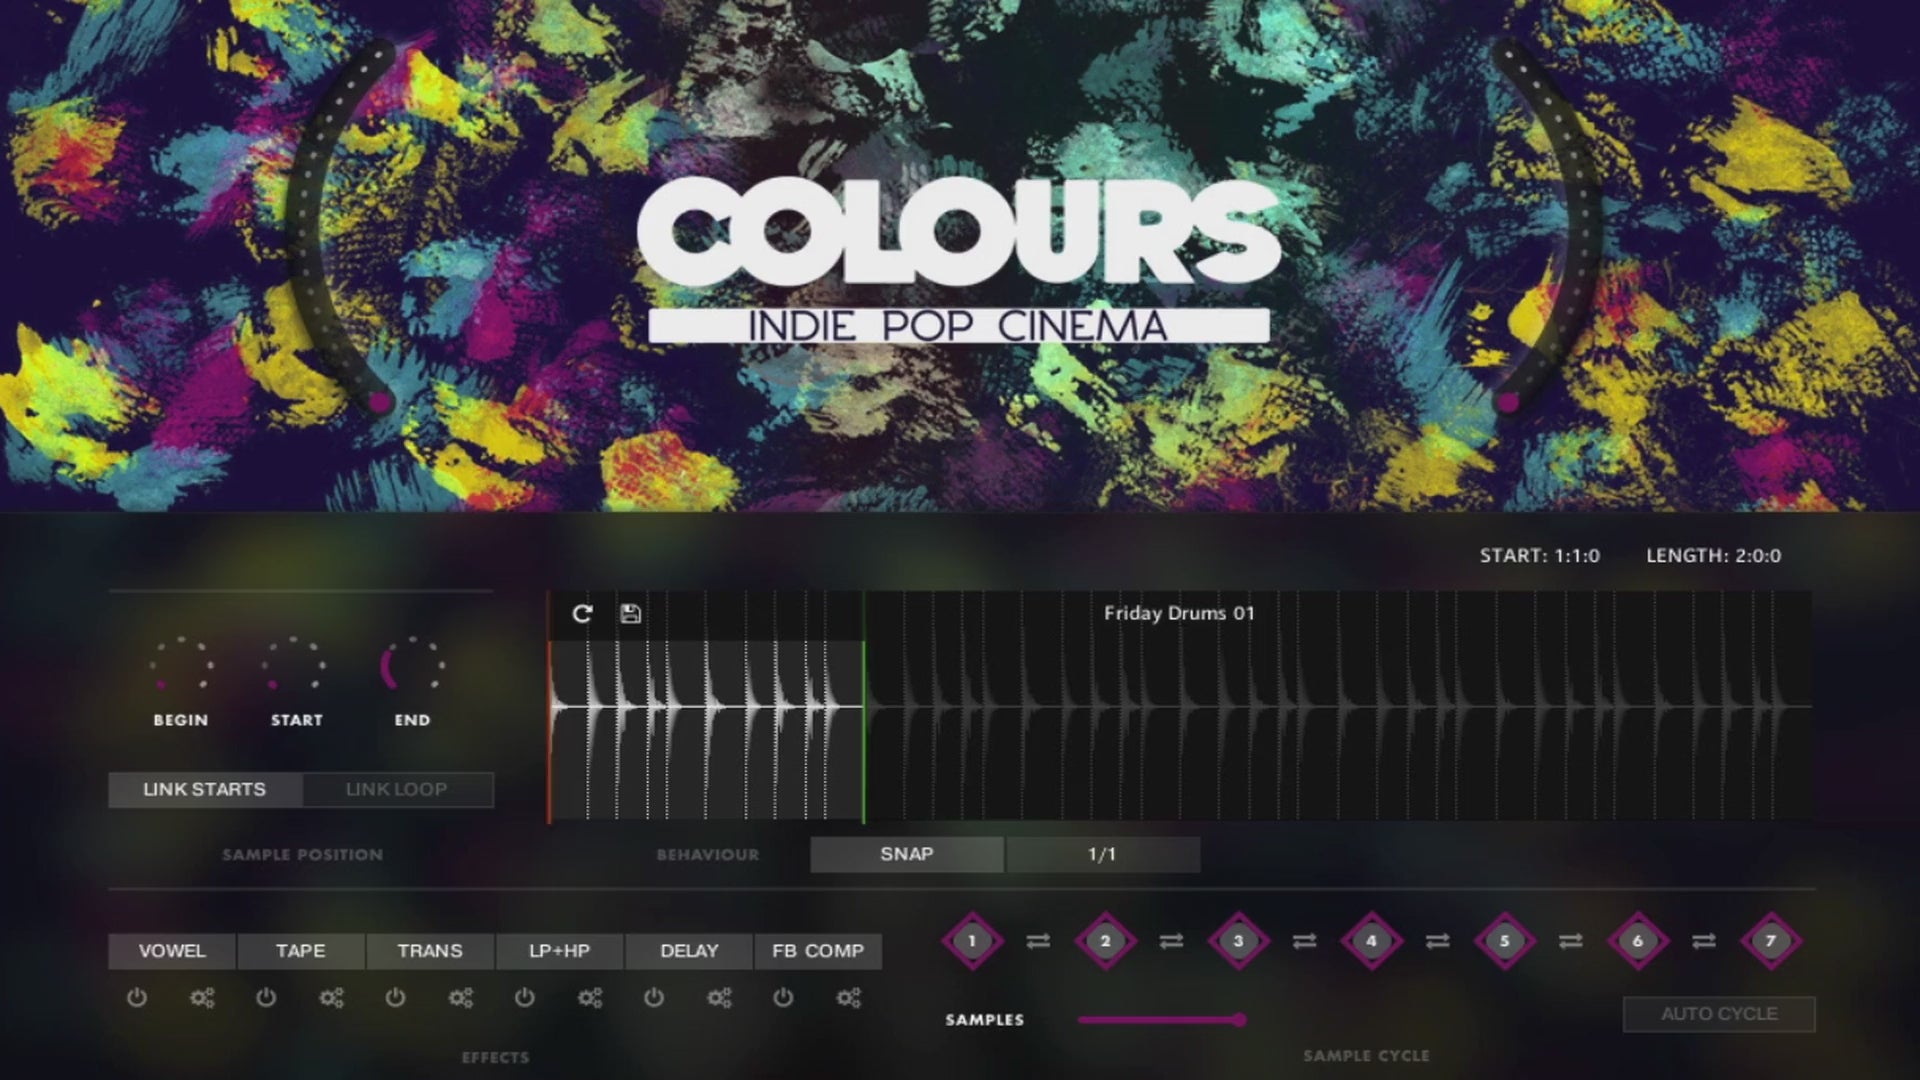Open TAPE effect settings gears

click(331, 997)
